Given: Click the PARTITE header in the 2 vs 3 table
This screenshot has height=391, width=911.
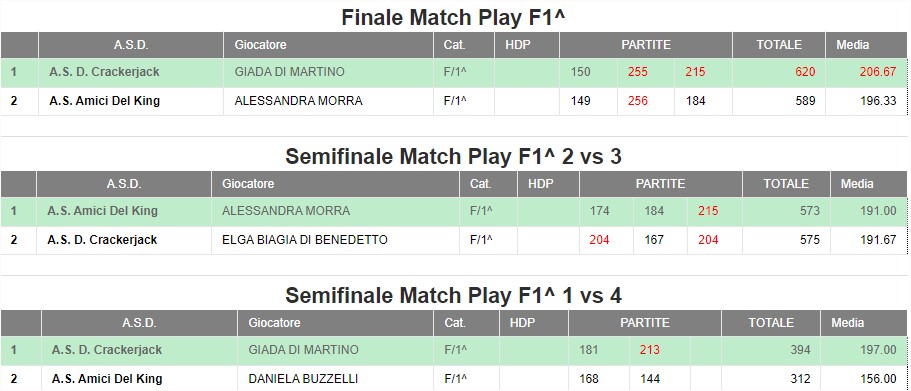Looking at the screenshot, I should tap(661, 184).
